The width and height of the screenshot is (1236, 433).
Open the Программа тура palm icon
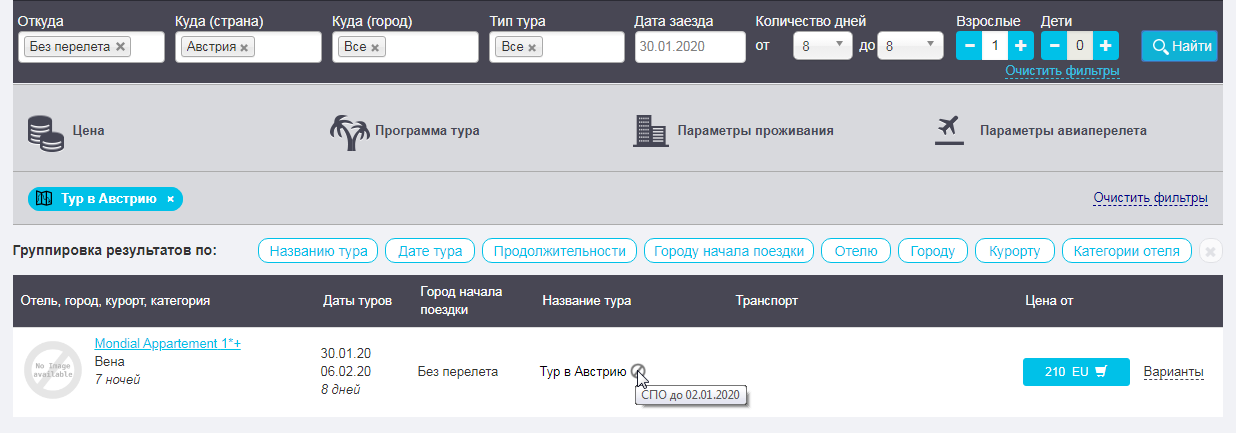[350, 131]
